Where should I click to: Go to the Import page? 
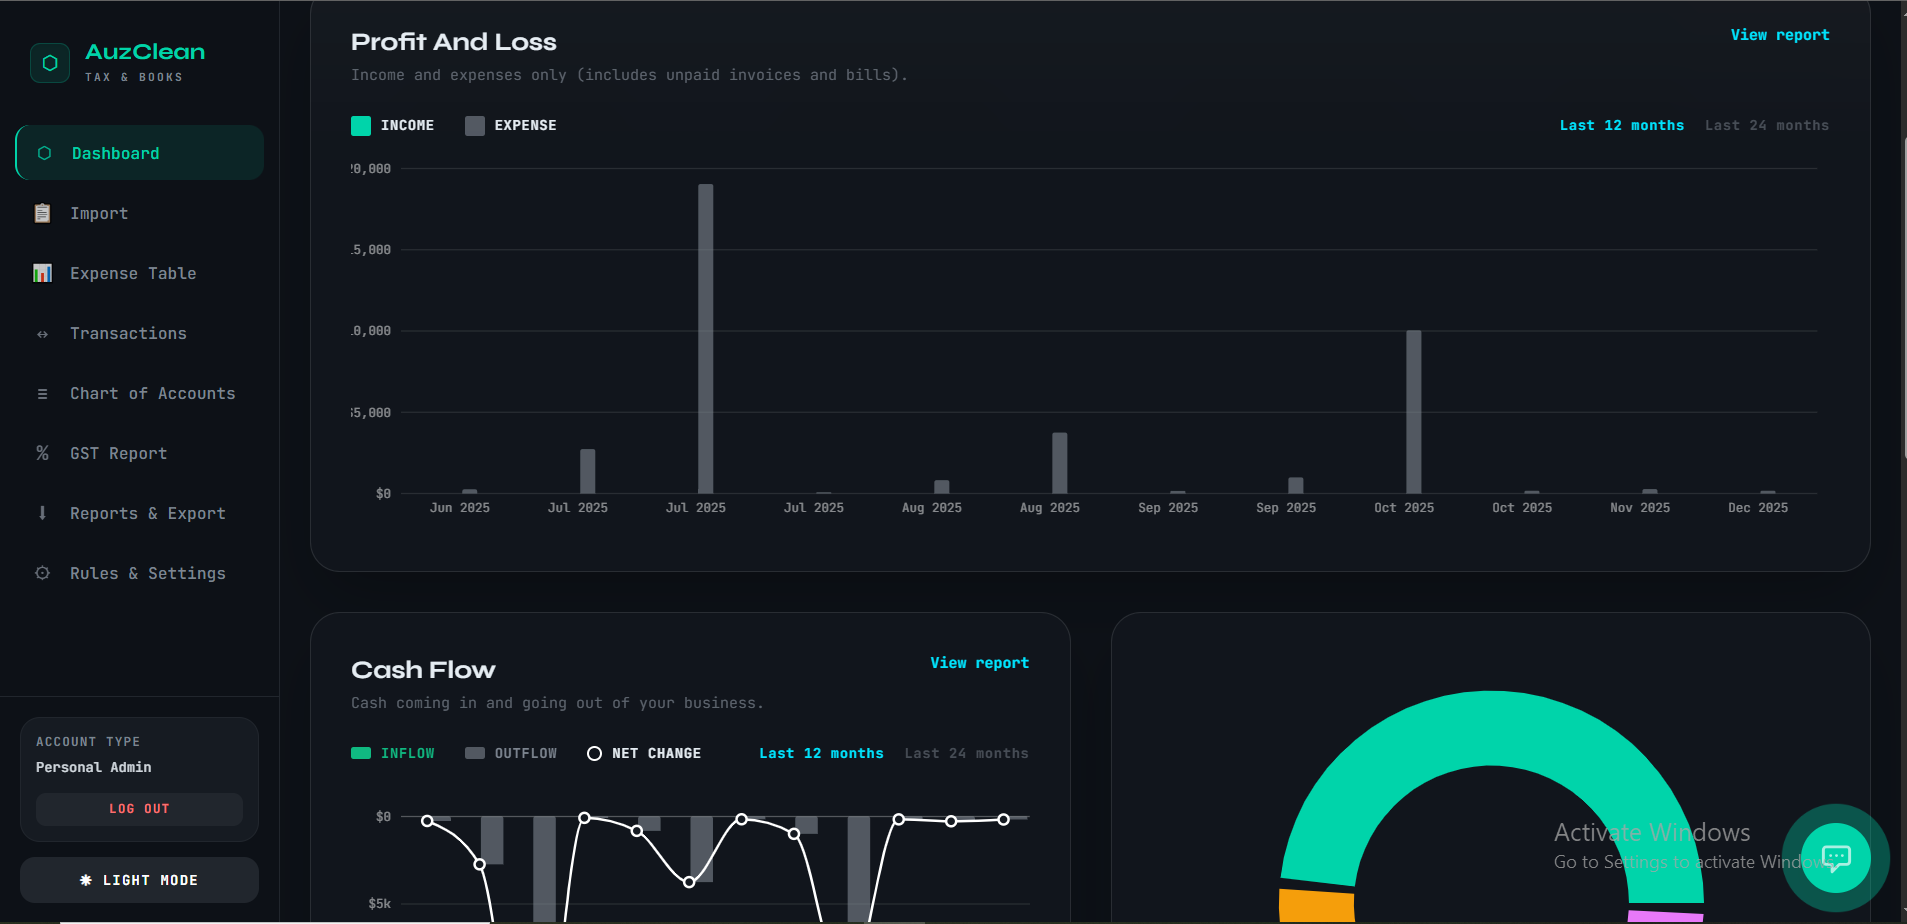pos(140,213)
